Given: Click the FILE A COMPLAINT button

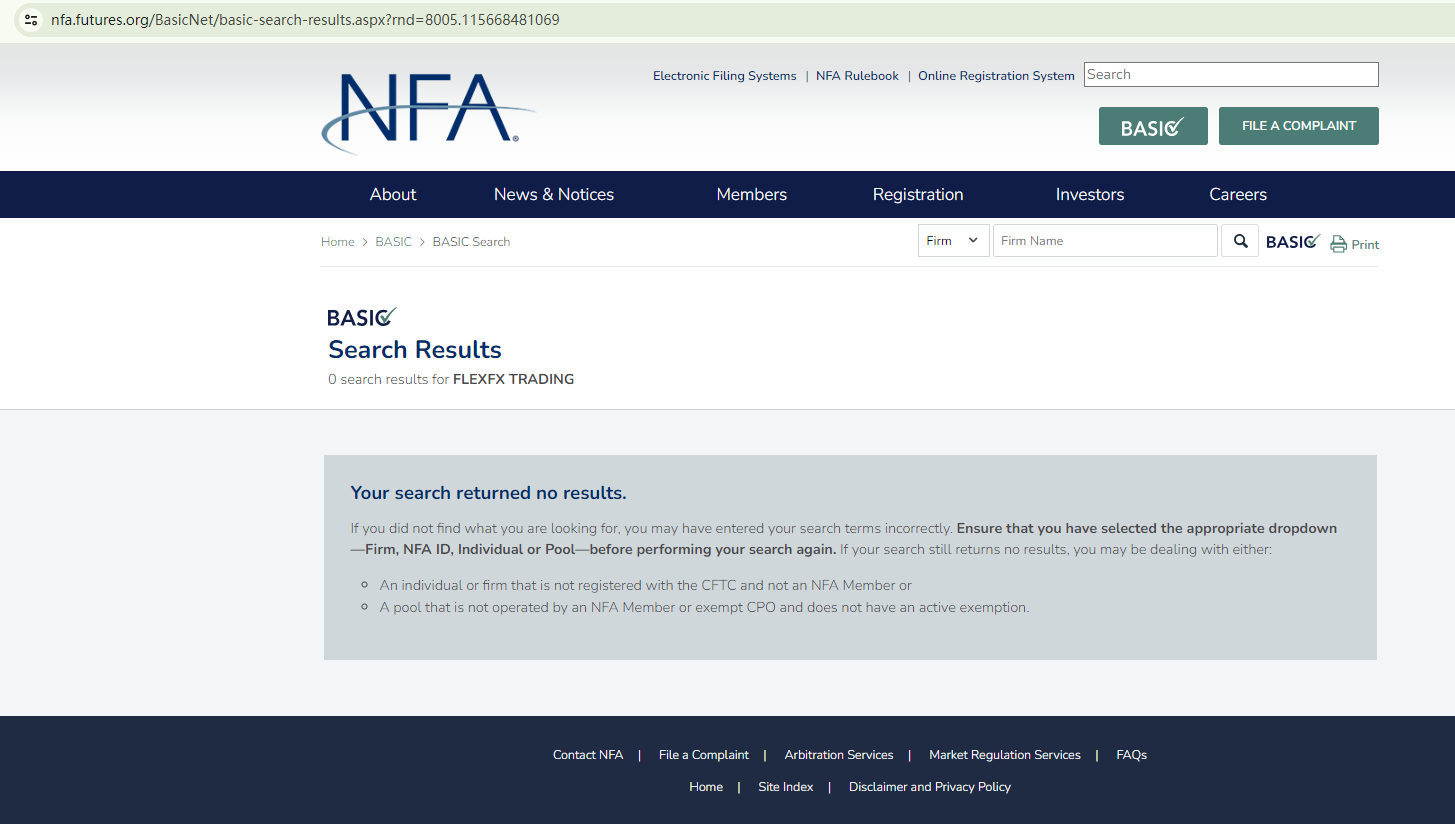Looking at the screenshot, I should (1298, 126).
